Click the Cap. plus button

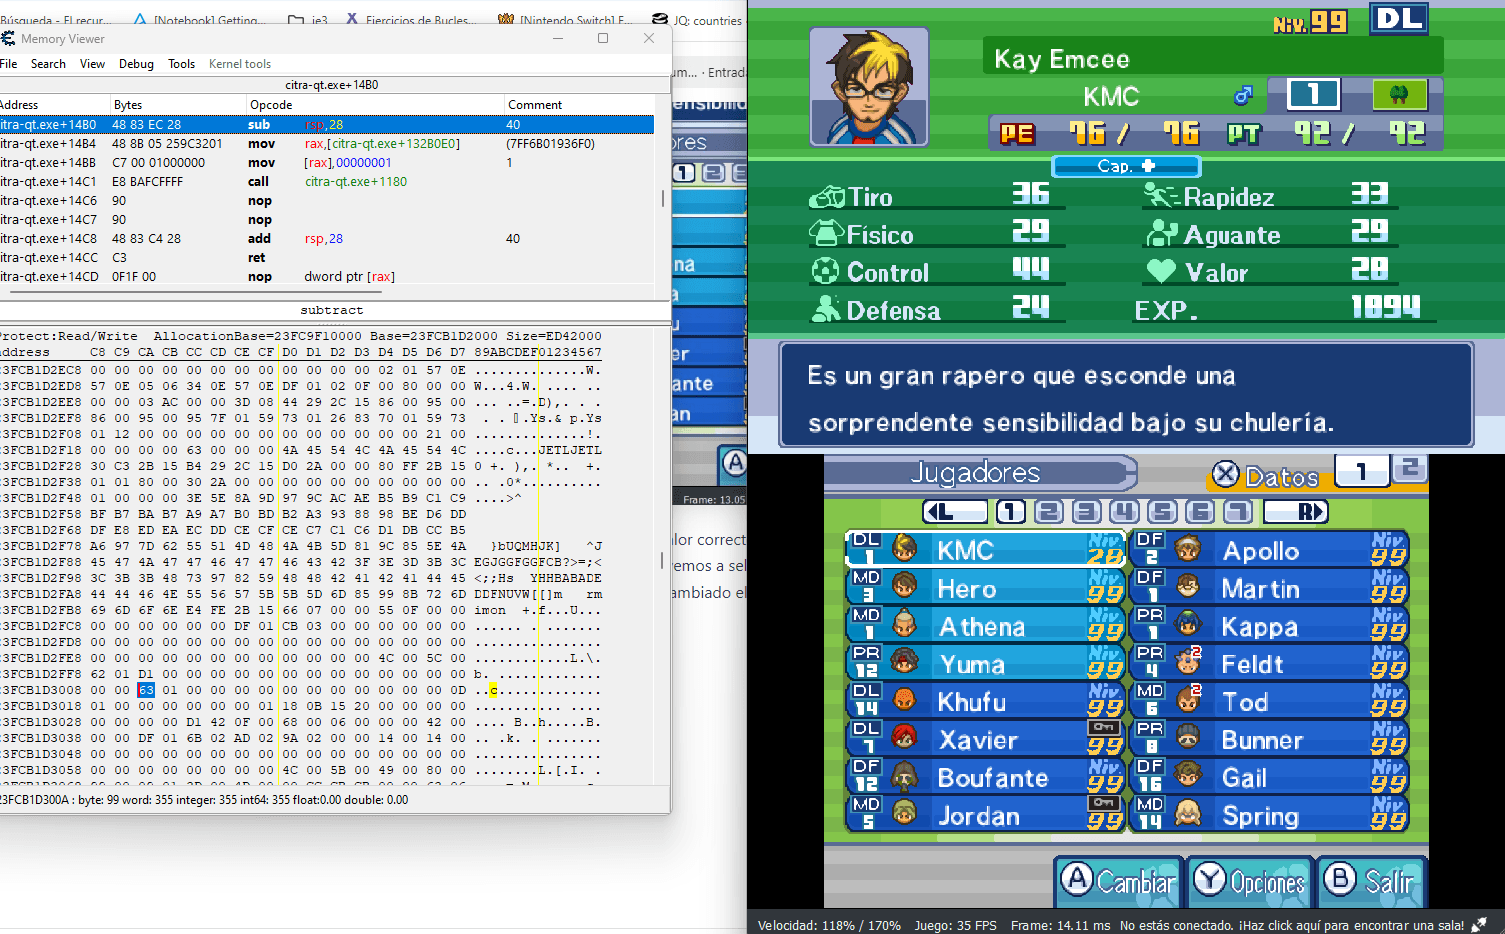(x=1126, y=166)
